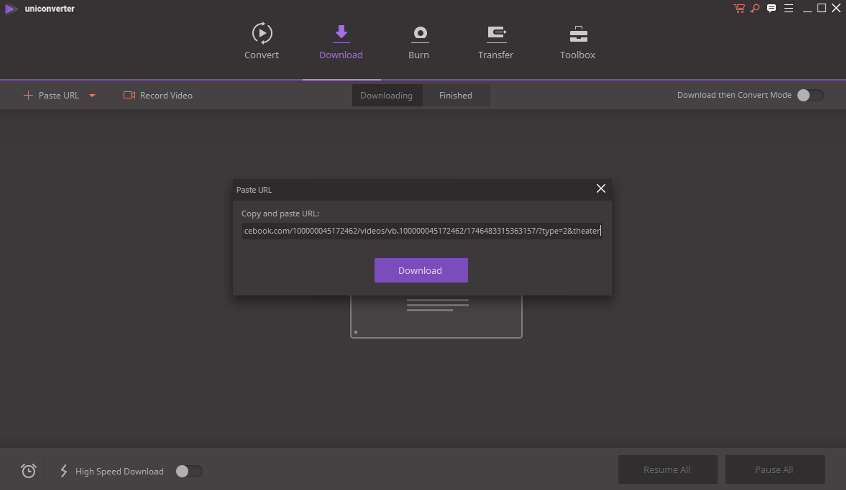The width and height of the screenshot is (846, 490).
Task: Open the Toolbox section
Action: 577,41
